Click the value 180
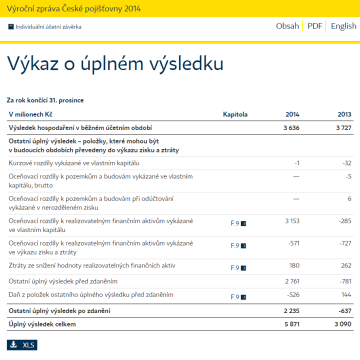The width and height of the screenshot is (360, 360). [x=294, y=266]
